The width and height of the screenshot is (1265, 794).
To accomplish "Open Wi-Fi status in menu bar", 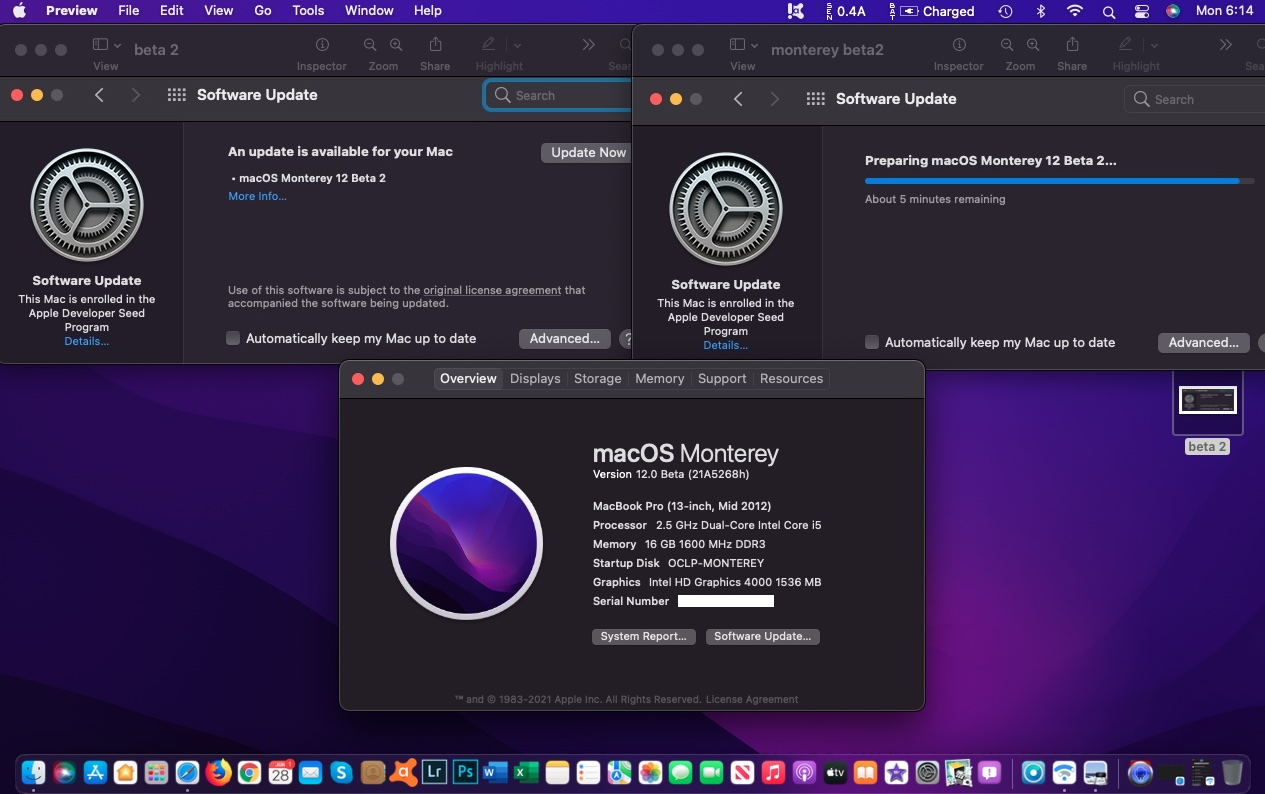I will 1075,11.
